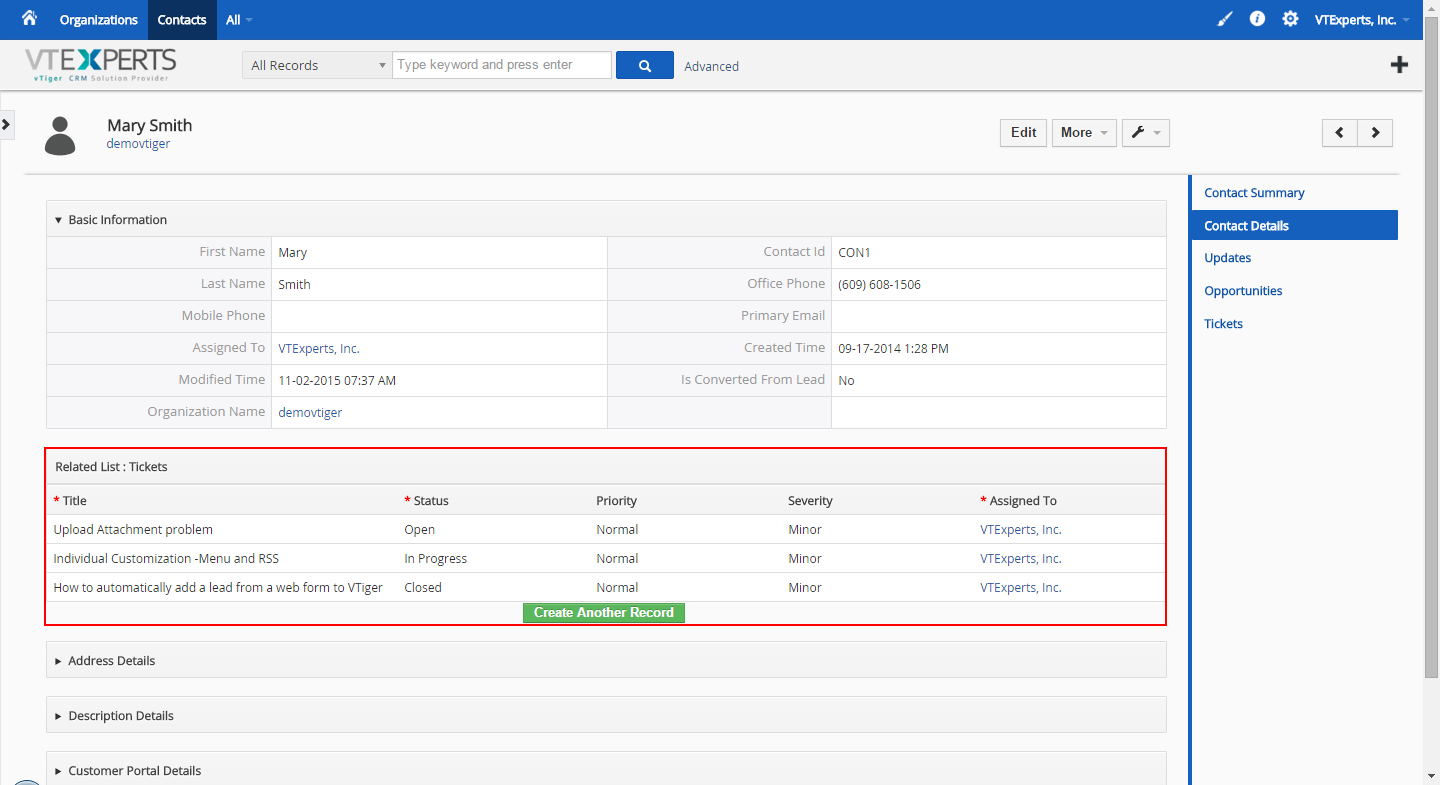
Task: Click the Open status value
Action: (x=420, y=530)
